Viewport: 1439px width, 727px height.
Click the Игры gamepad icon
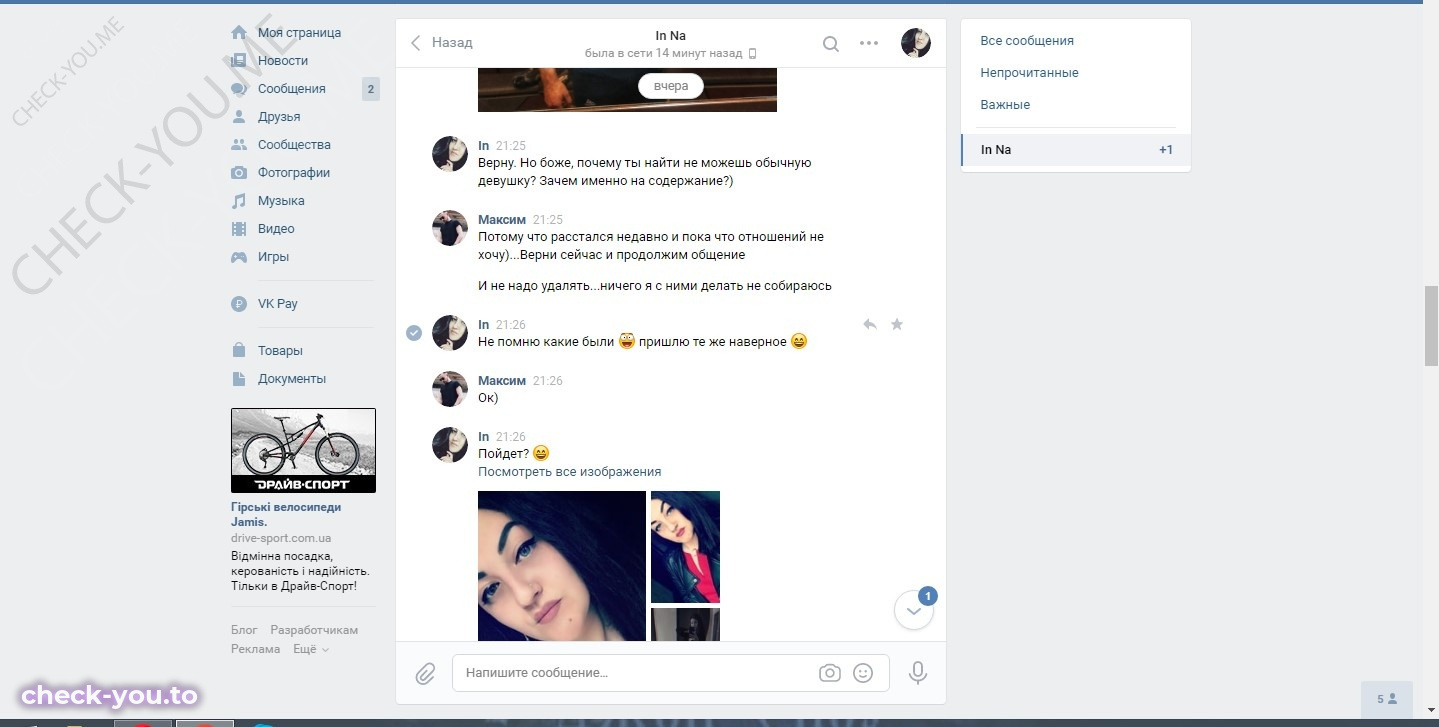(x=239, y=257)
